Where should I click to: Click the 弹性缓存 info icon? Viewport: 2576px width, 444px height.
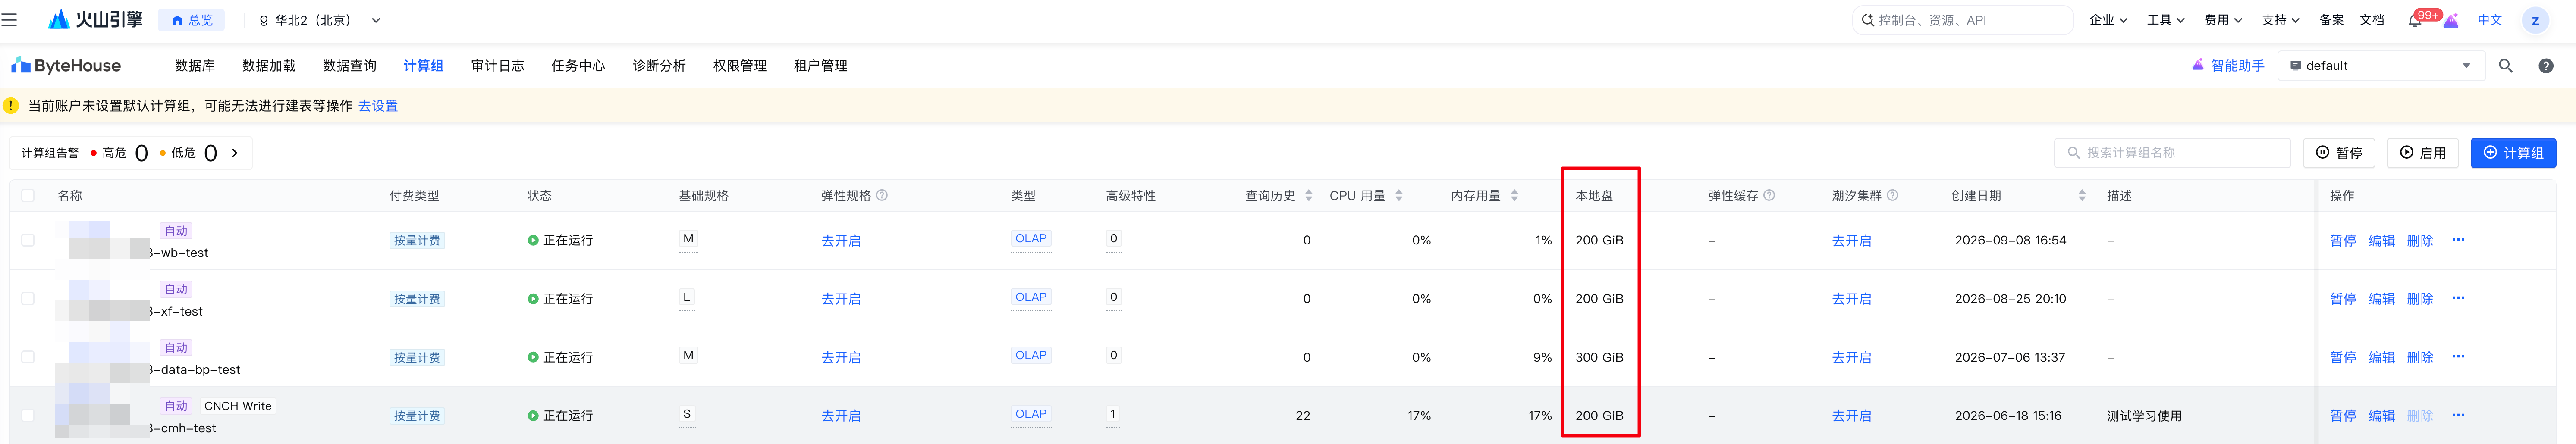pyautogui.click(x=1769, y=195)
